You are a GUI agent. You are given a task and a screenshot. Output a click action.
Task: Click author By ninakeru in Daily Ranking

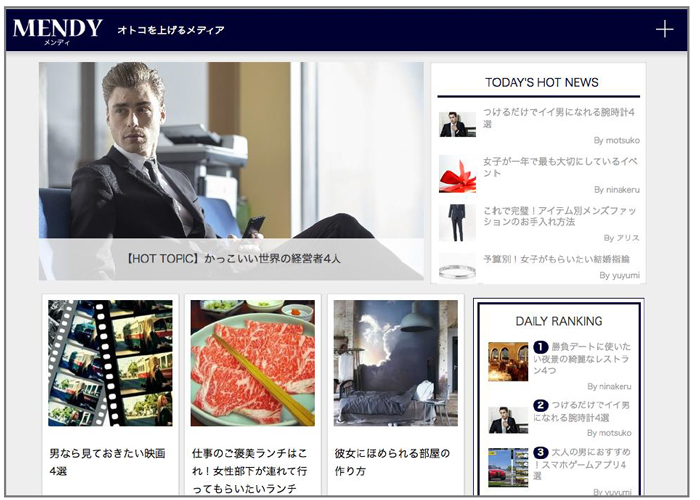[609, 387]
